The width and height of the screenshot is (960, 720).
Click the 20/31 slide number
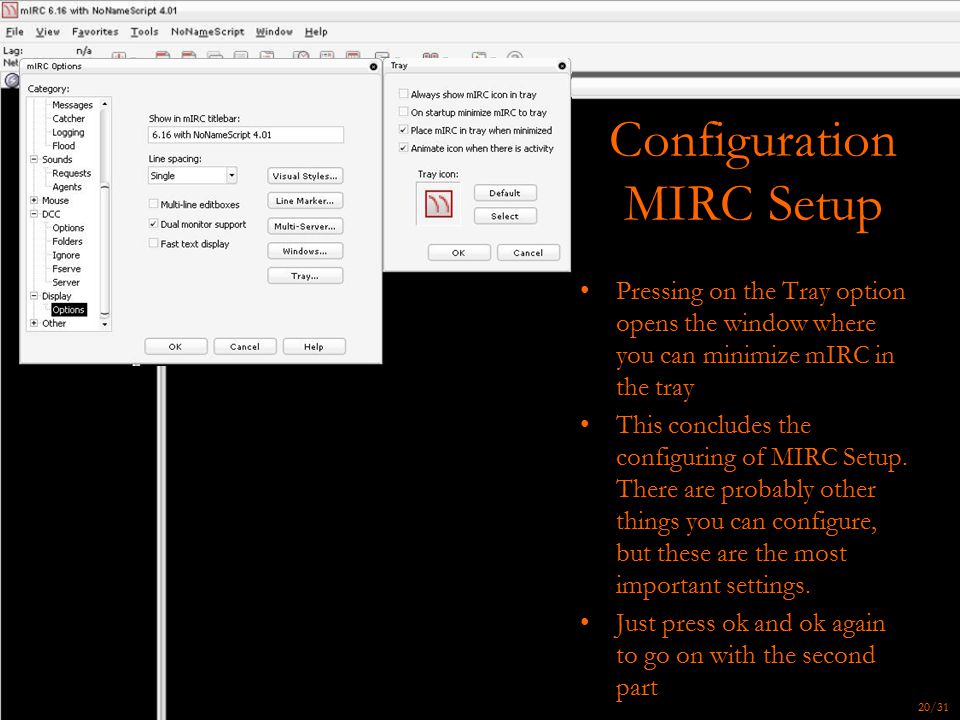[x=933, y=707]
